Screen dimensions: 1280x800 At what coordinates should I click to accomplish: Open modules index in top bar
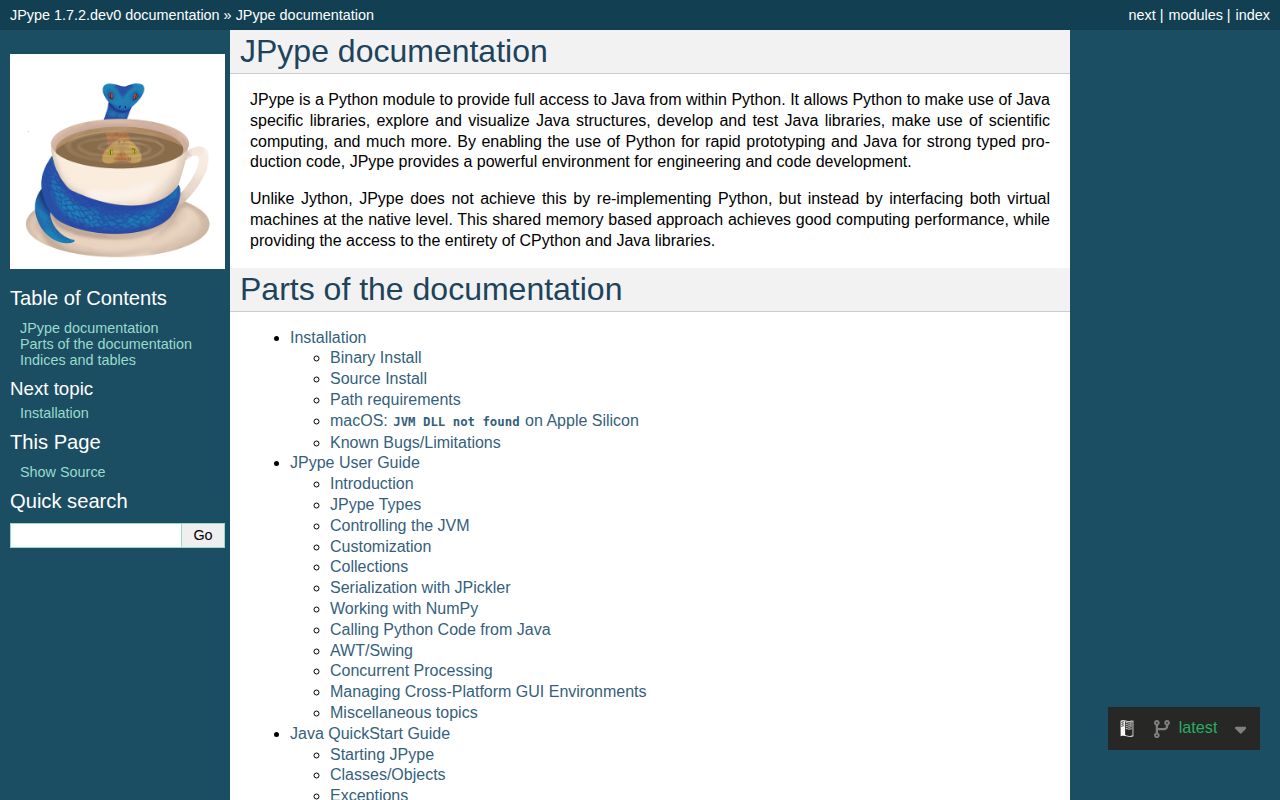click(x=1196, y=15)
